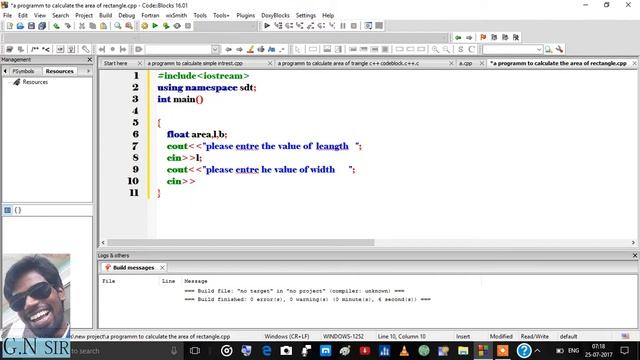
Task: Select the Resources tab in Management
Action: [60, 71]
